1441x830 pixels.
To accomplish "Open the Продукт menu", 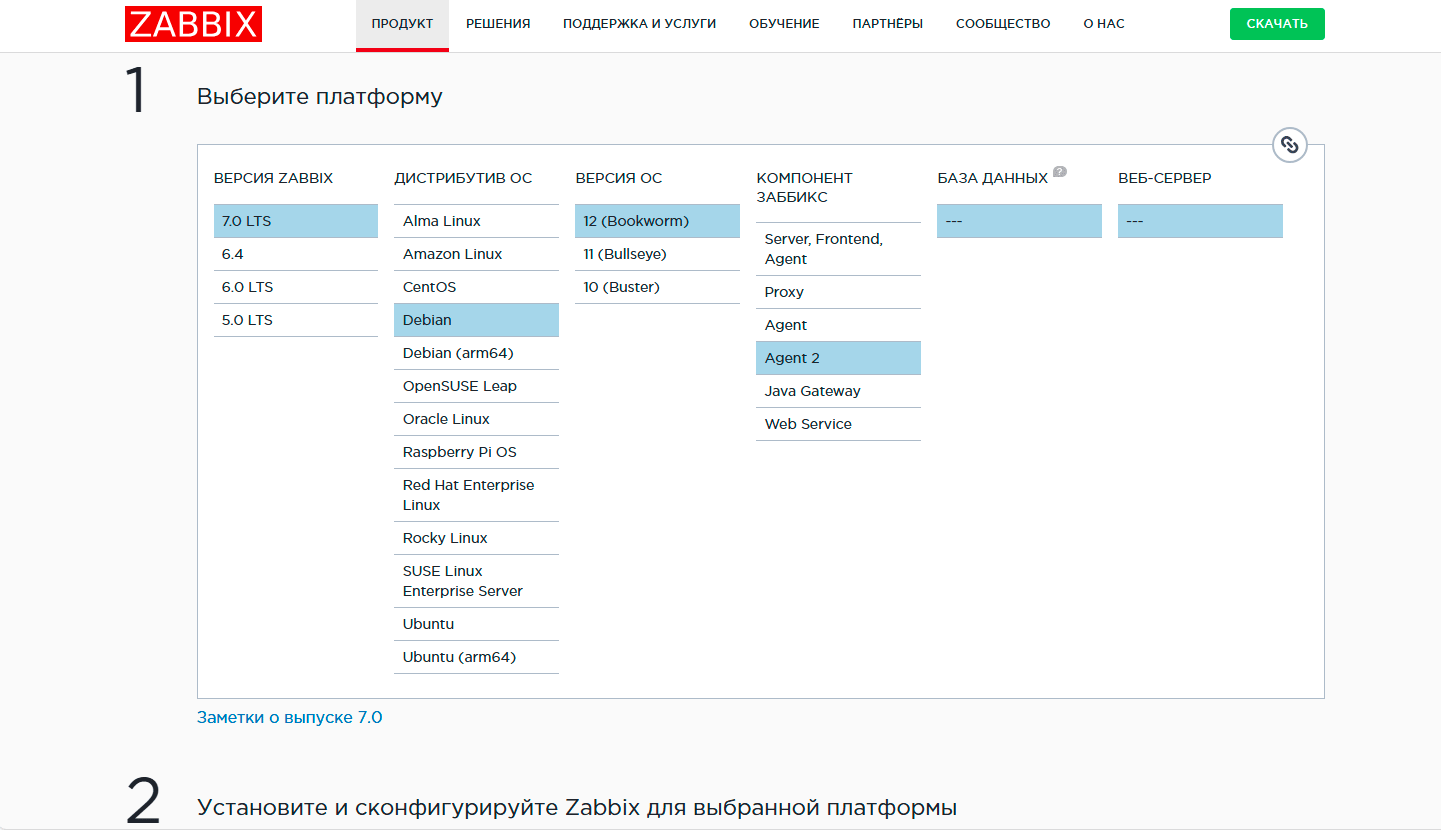I will (402, 24).
